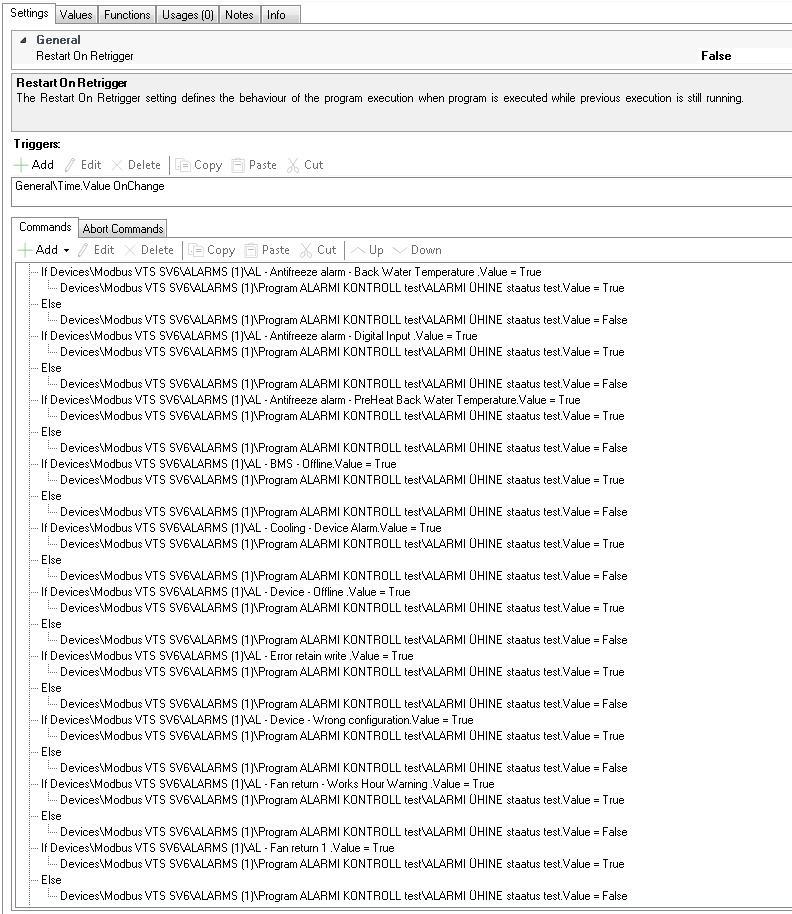The width and height of the screenshot is (792, 914).
Task: Switch to Abort Commands tab
Action: [123, 229]
